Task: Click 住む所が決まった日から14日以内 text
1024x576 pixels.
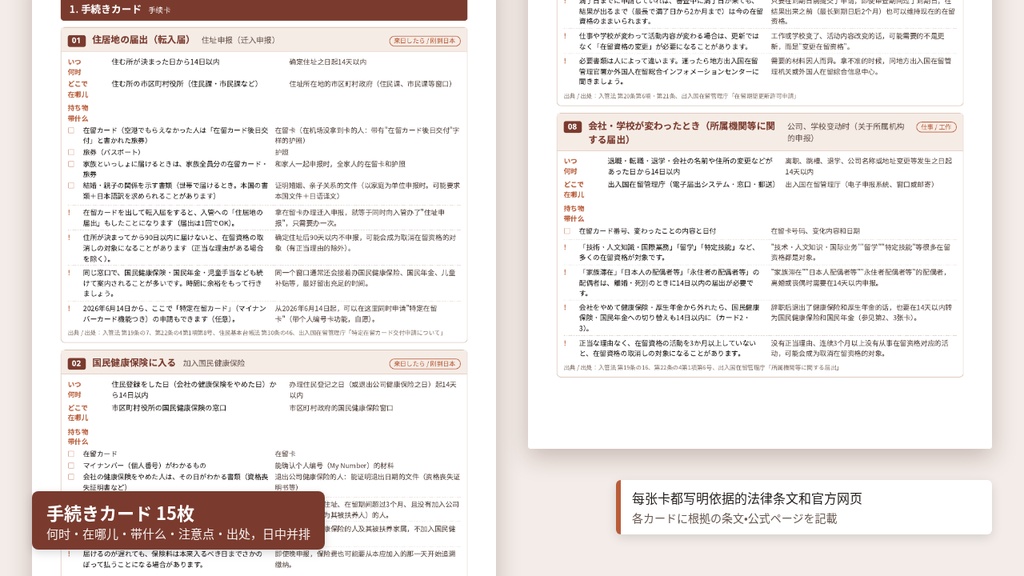Action: (165, 62)
